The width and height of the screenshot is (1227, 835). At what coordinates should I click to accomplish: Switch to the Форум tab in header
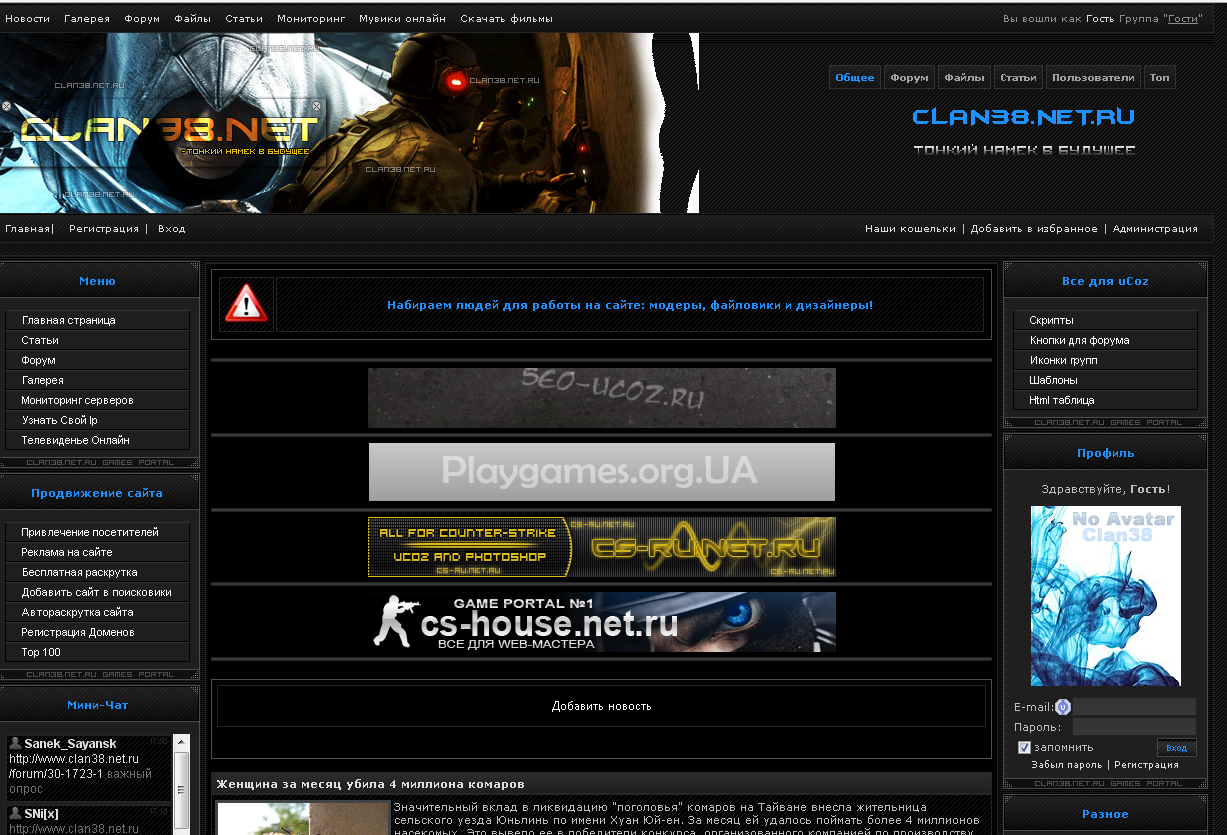tap(909, 77)
